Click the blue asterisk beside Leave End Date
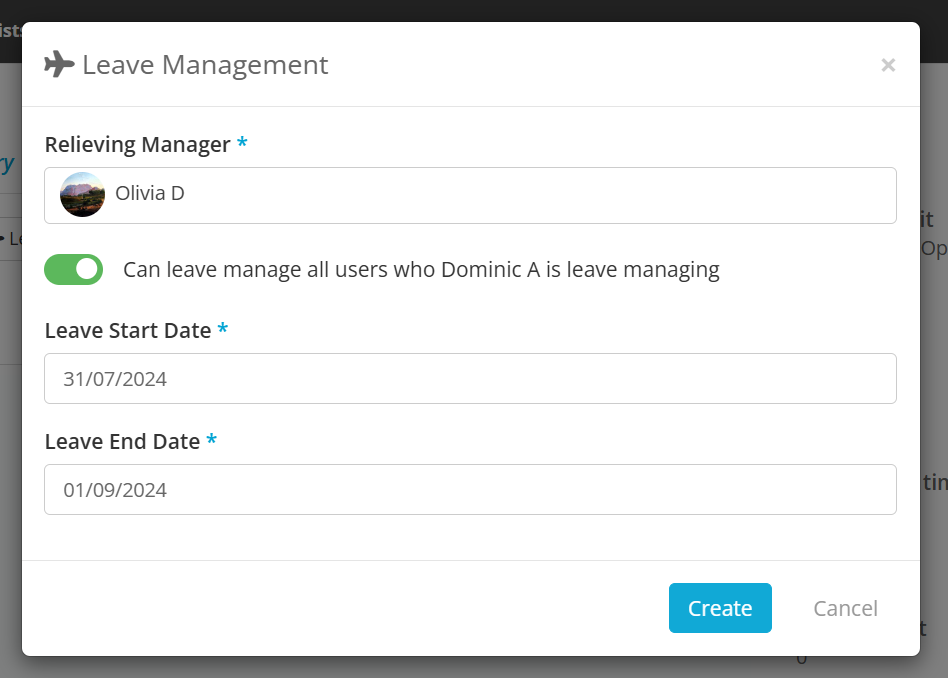This screenshot has height=678, width=948. [x=211, y=440]
